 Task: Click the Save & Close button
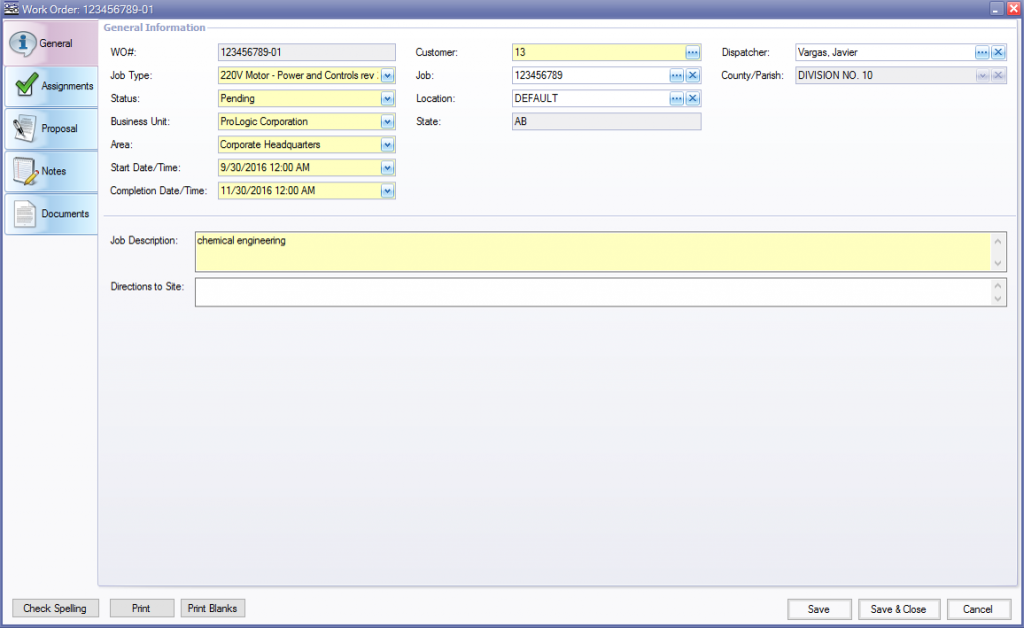(898, 608)
